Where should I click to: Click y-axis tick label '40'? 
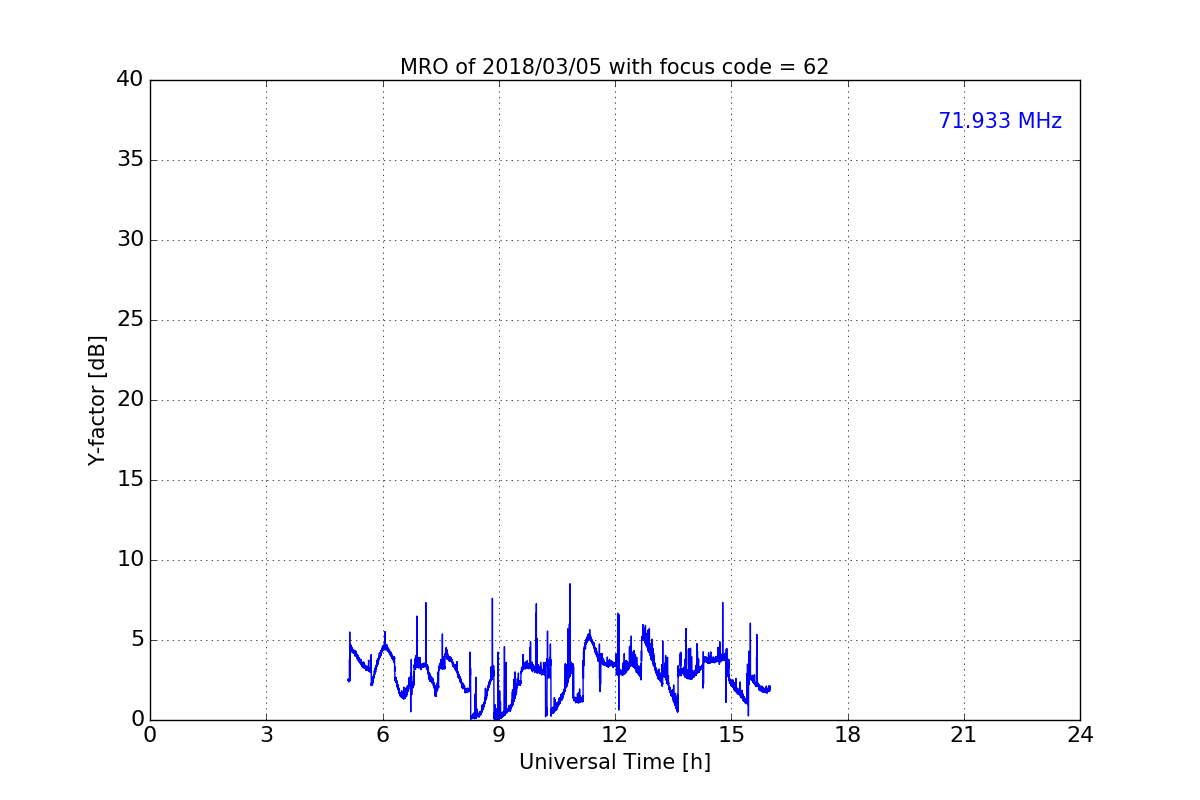tap(130, 80)
